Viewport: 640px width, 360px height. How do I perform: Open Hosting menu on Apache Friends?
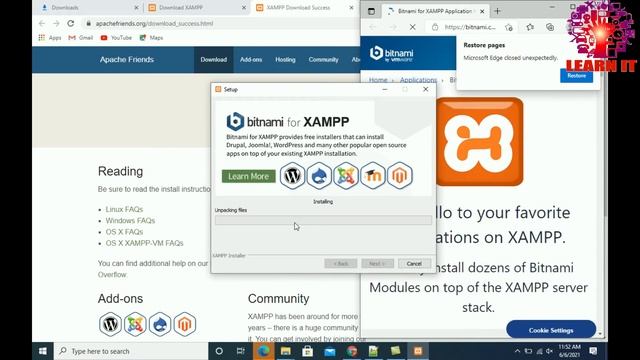coord(285,60)
